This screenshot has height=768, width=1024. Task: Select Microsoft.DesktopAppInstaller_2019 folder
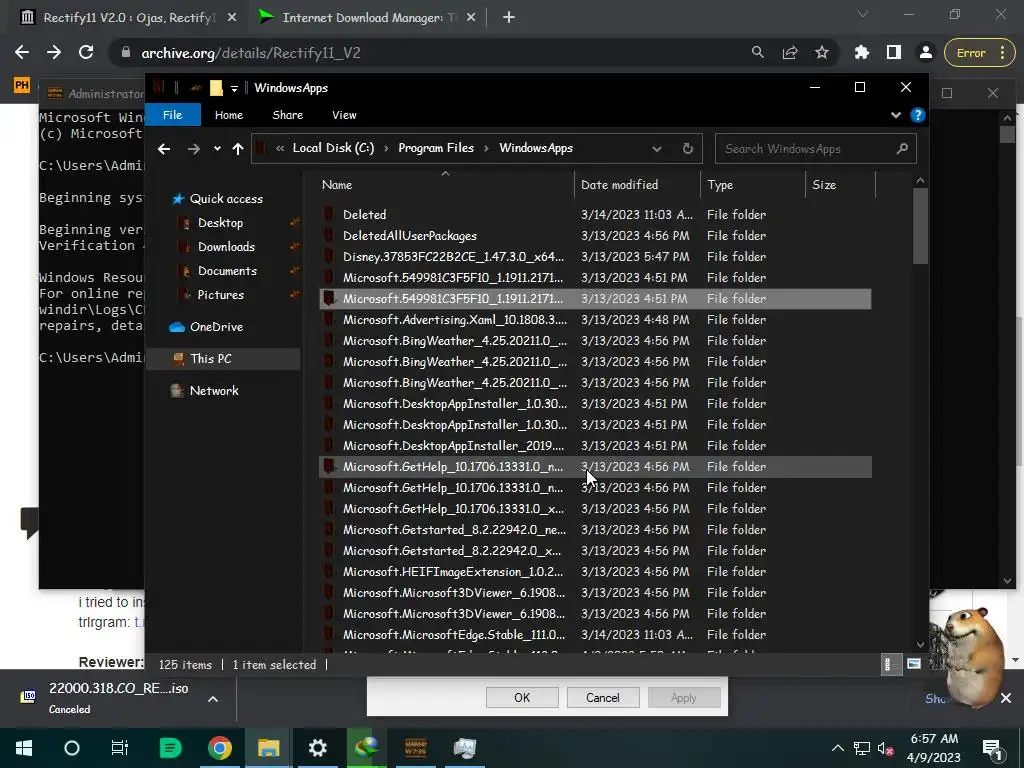(595, 445)
